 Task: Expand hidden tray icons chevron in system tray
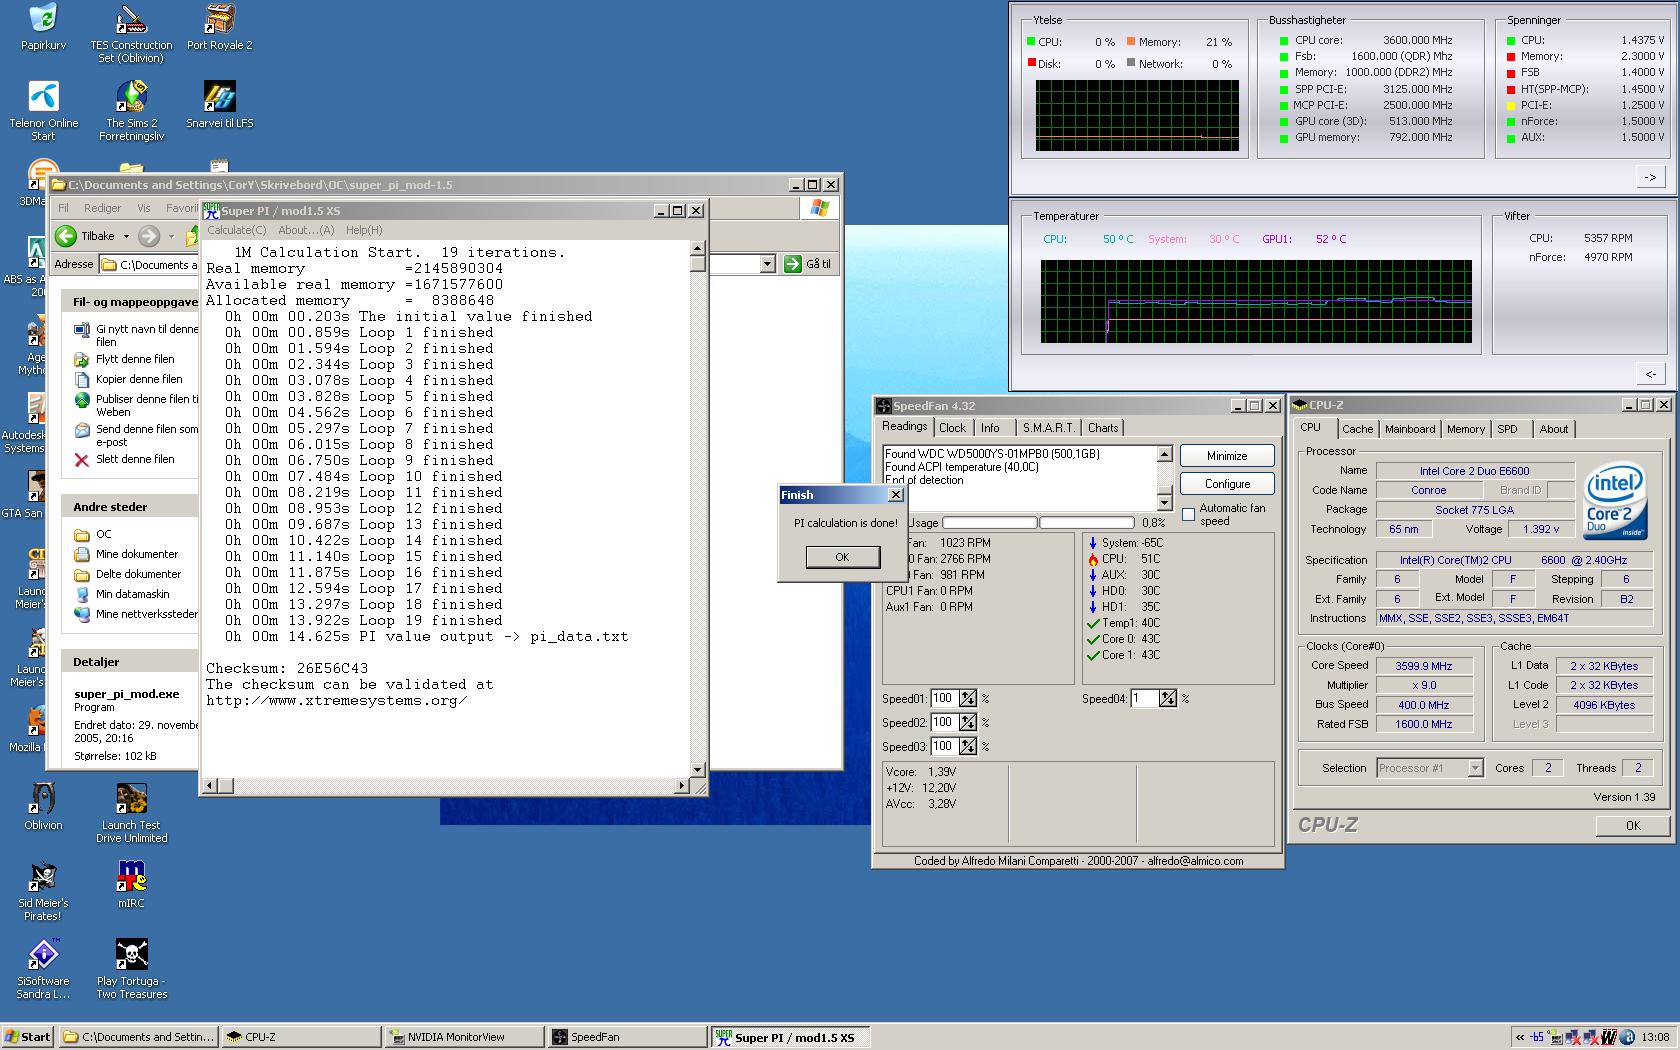coord(1520,1037)
